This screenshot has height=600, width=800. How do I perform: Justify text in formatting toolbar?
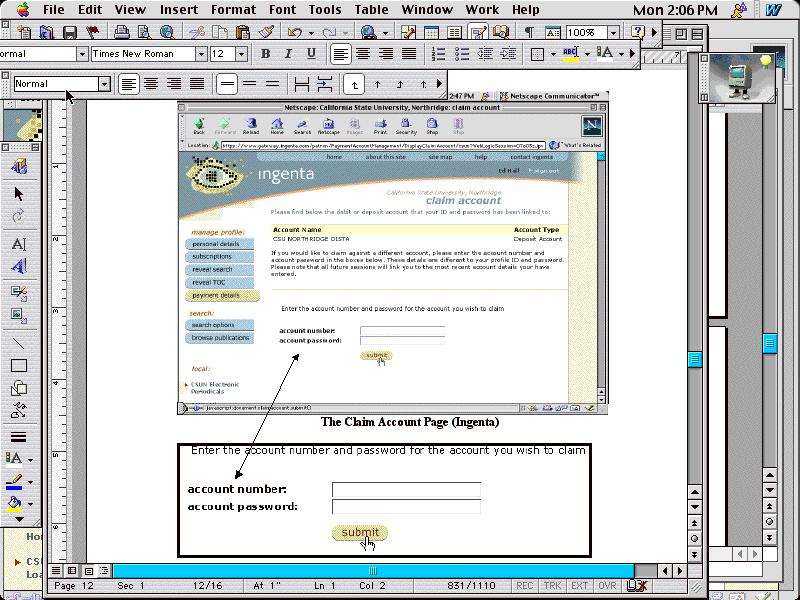pos(409,54)
